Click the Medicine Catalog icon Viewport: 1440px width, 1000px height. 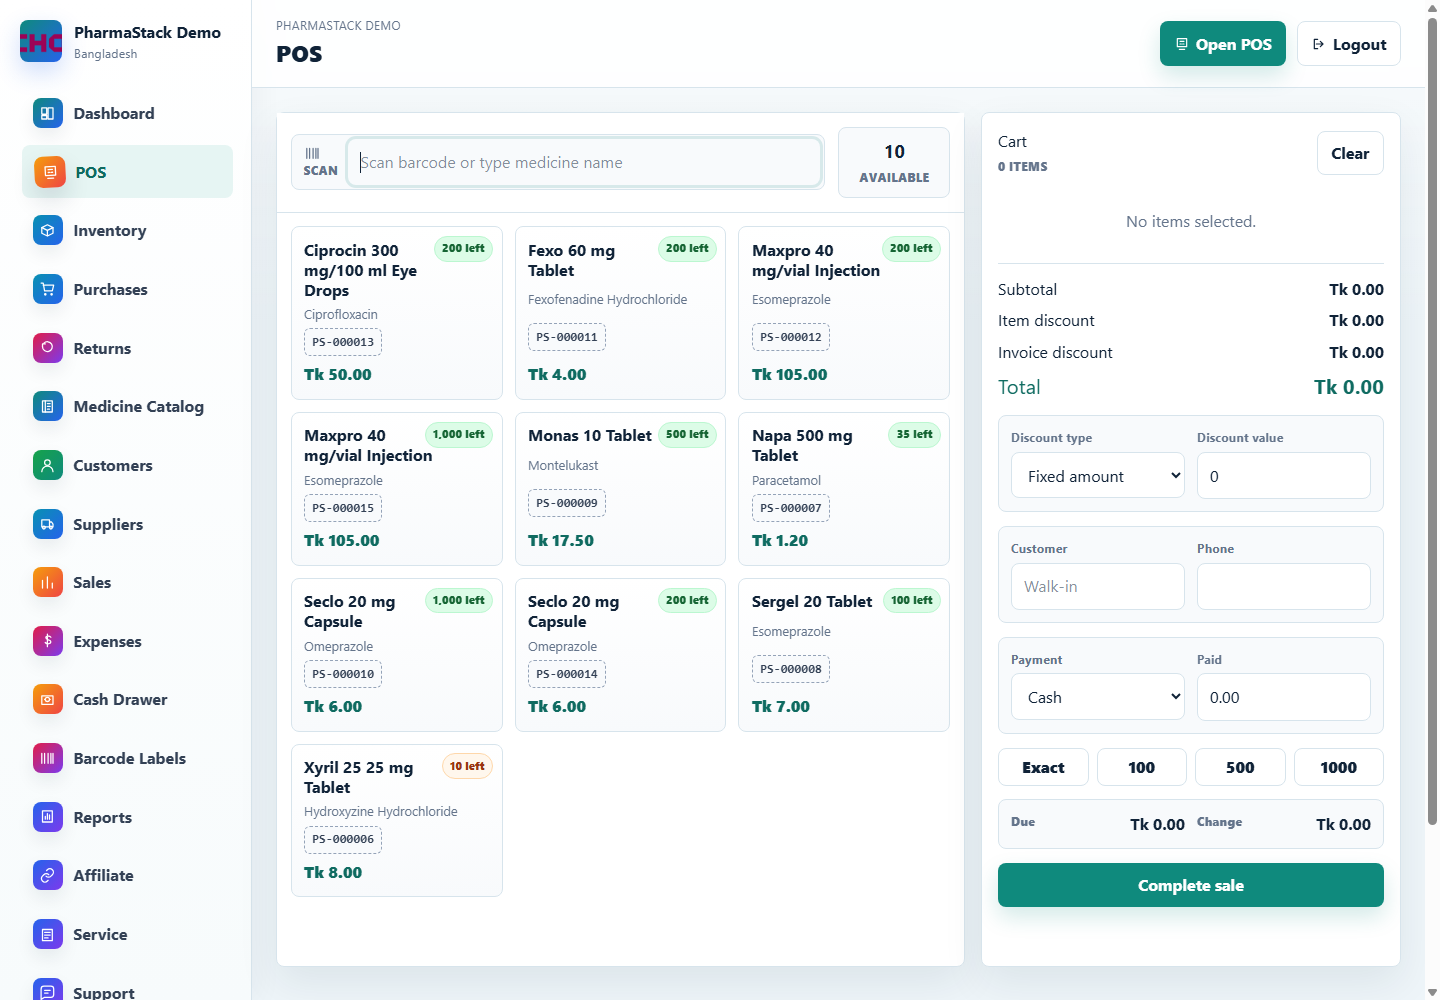coord(47,406)
